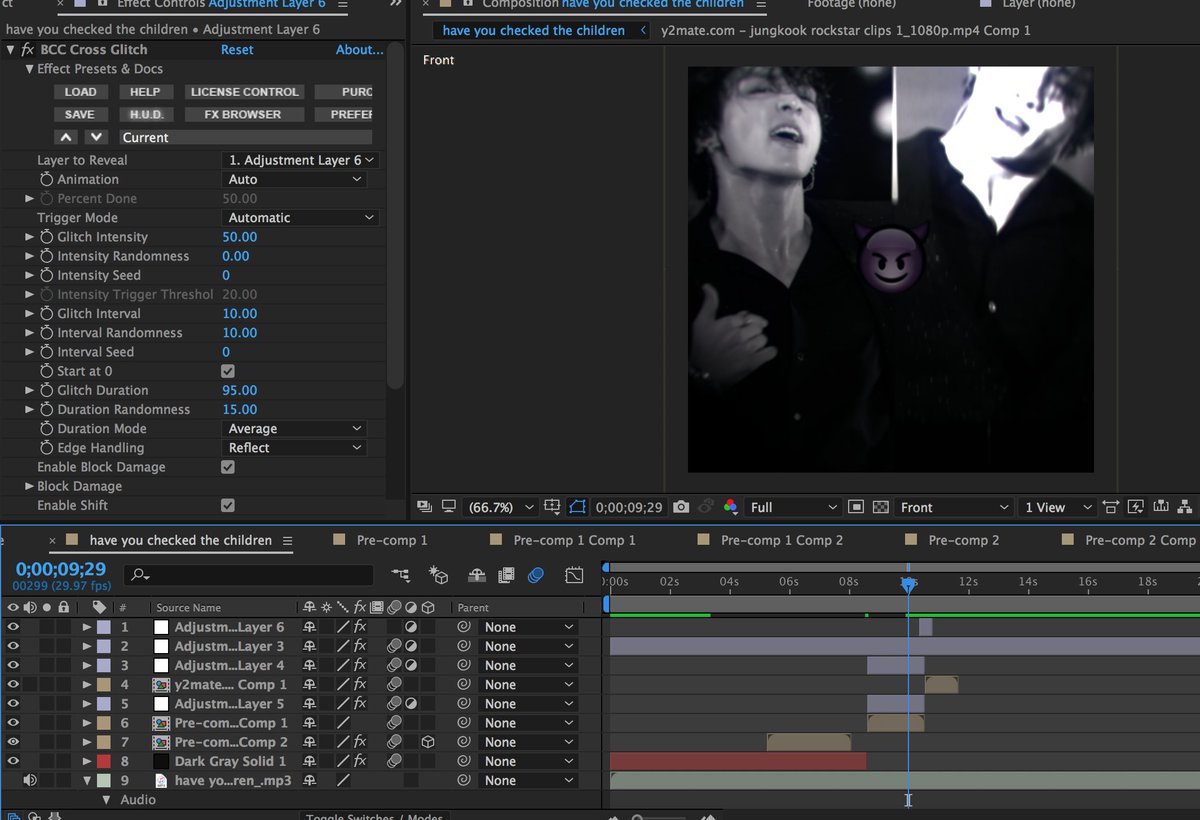
Task: Enable frame blending icon in timeline
Action: [x=507, y=575]
